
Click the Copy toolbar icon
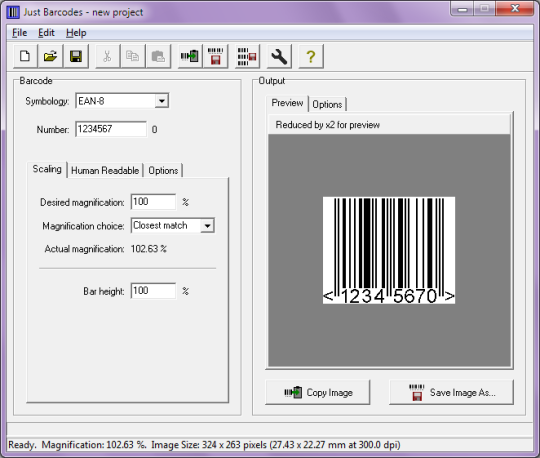pyautogui.click(x=133, y=56)
